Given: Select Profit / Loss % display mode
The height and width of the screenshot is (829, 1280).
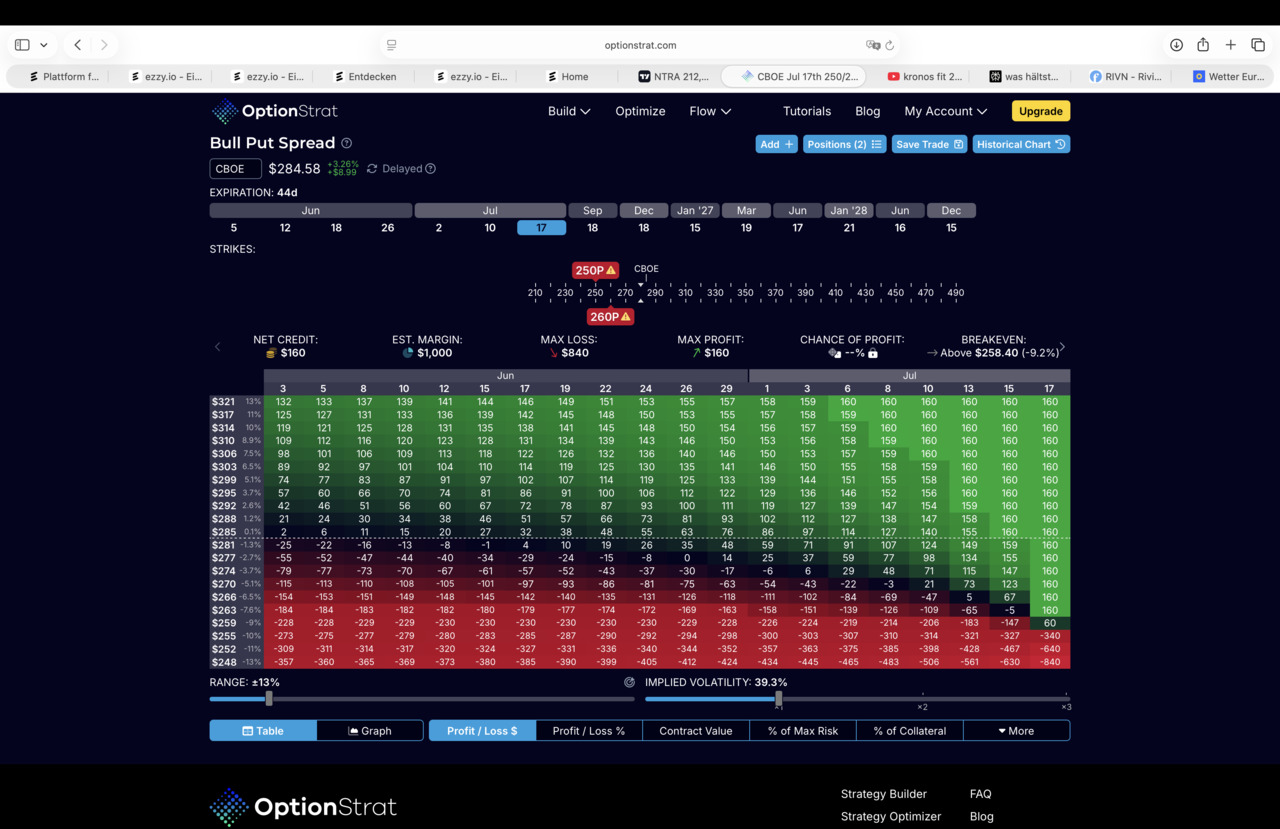Looking at the screenshot, I should [x=589, y=731].
